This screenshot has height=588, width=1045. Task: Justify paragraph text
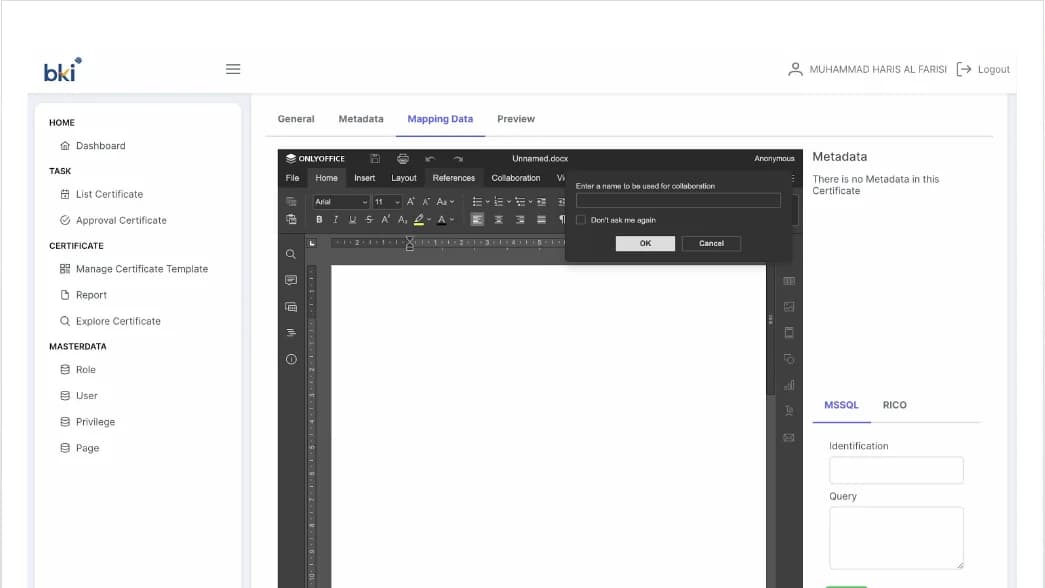coord(541,219)
